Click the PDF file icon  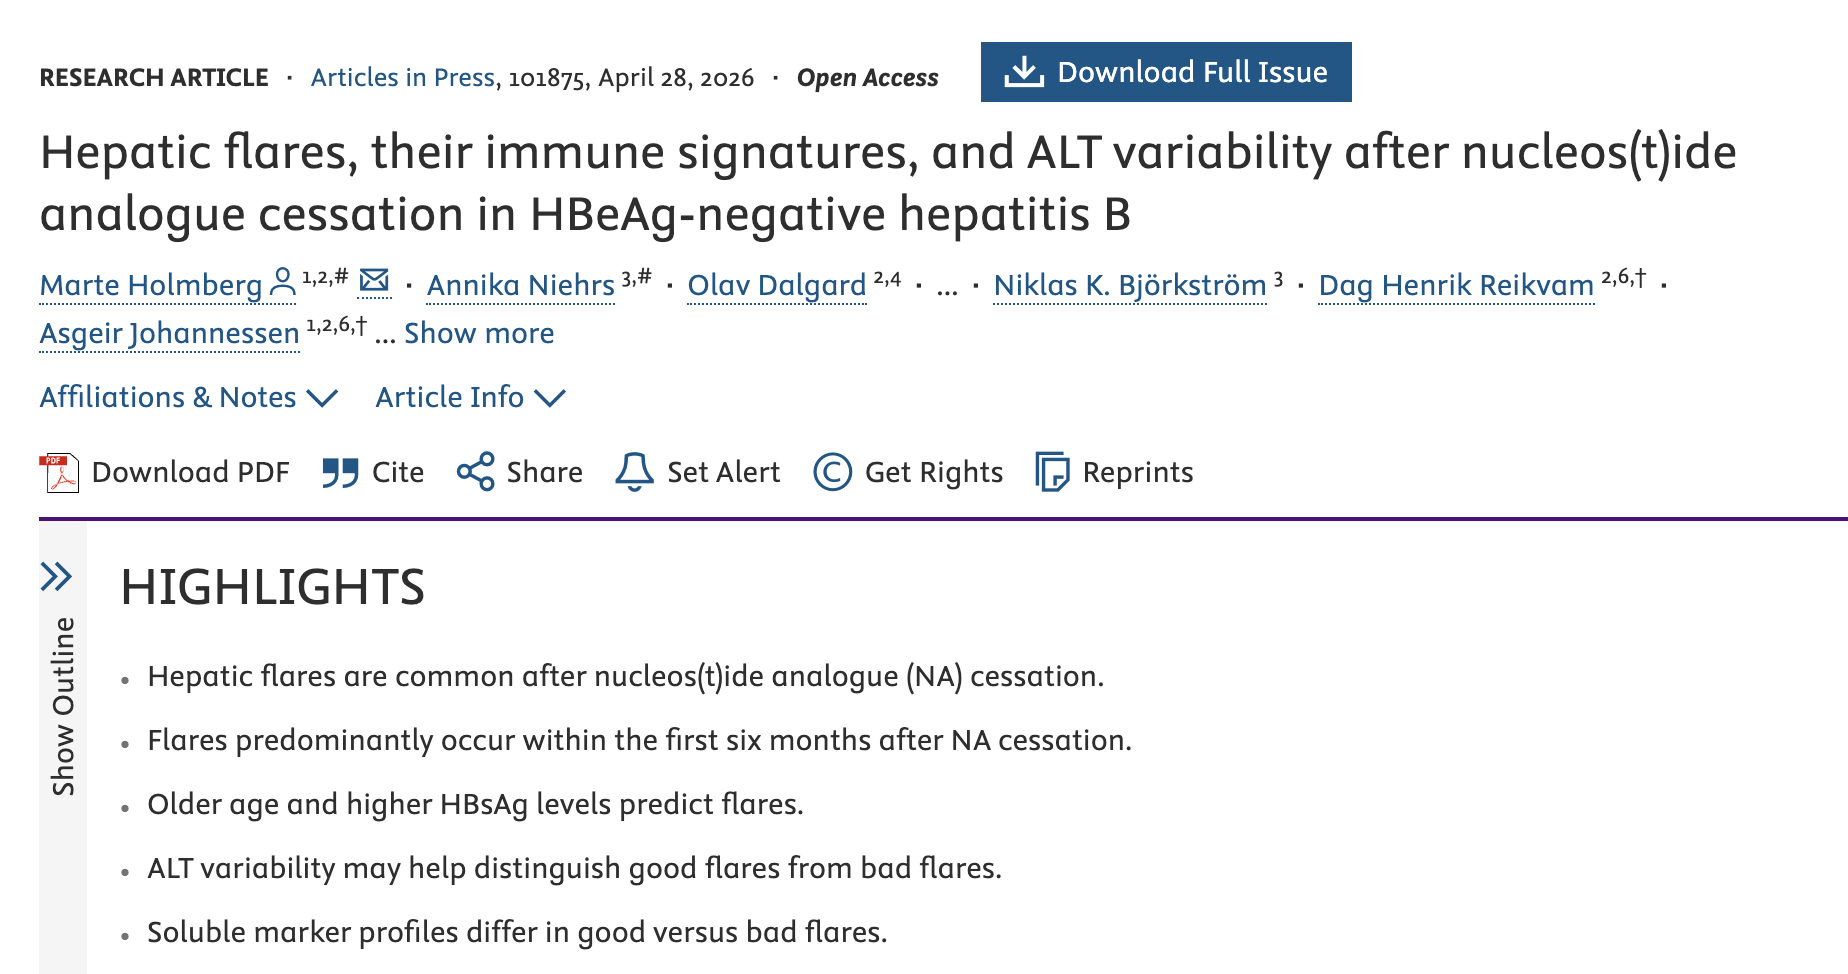[x=58, y=473]
